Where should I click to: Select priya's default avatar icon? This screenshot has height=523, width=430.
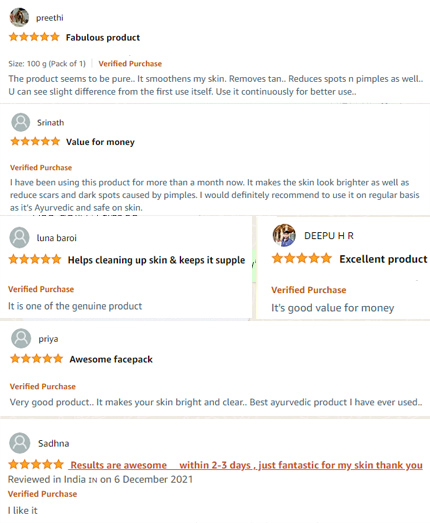pos(21,338)
